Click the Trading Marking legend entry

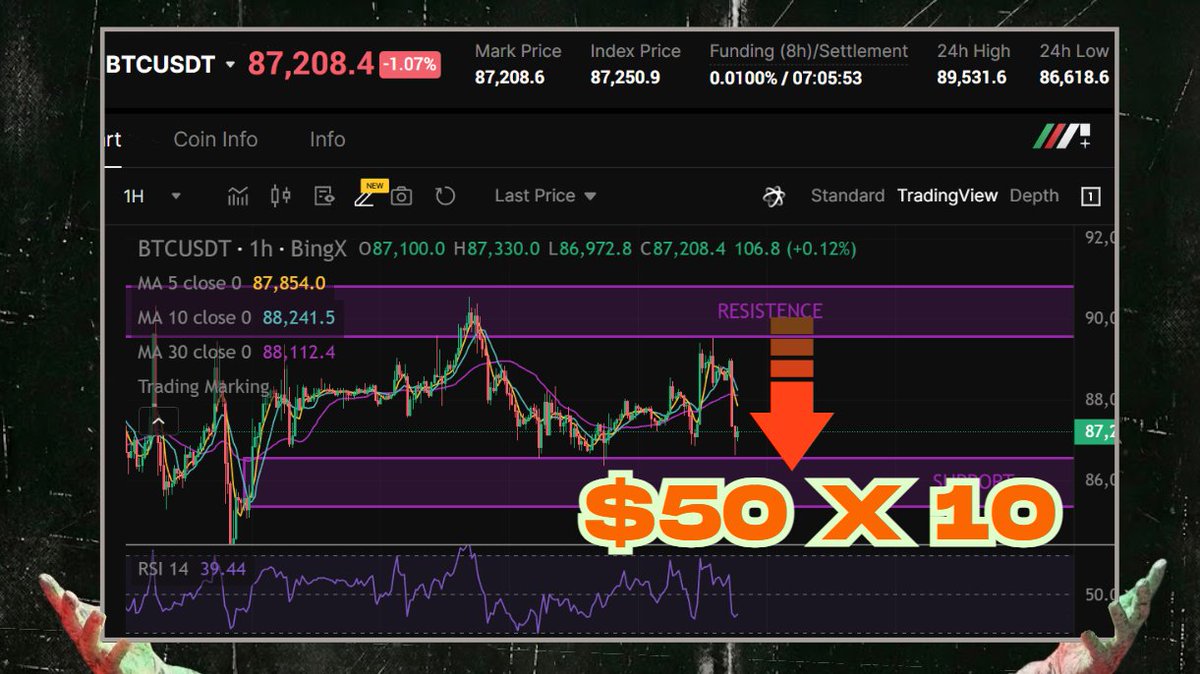pos(202,386)
